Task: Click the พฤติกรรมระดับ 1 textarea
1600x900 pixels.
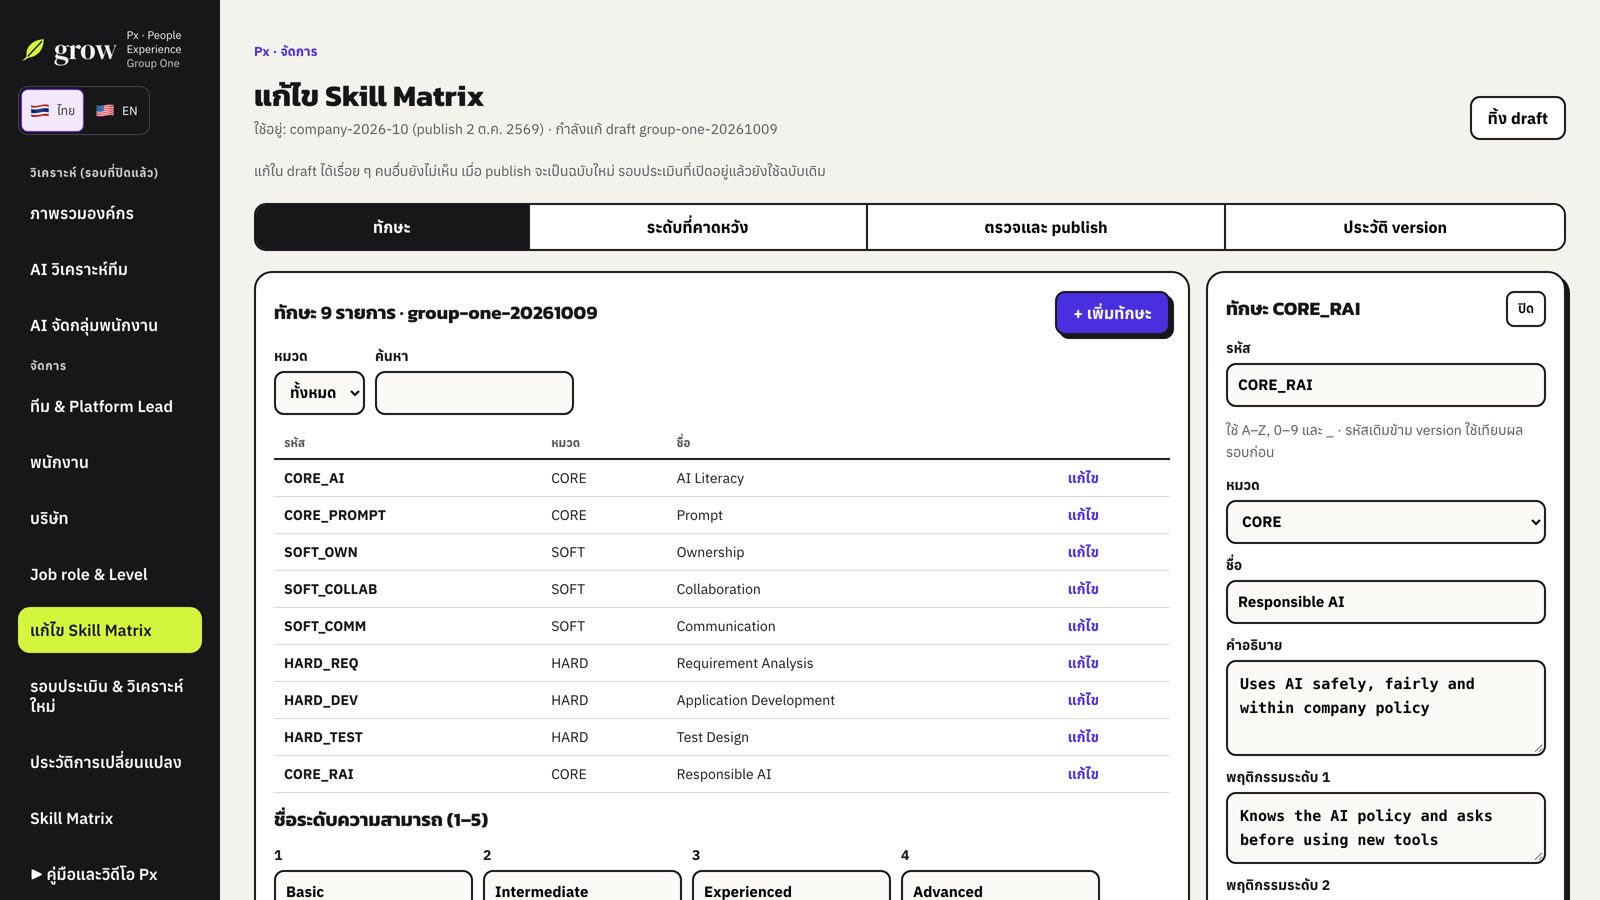Action: point(1385,828)
